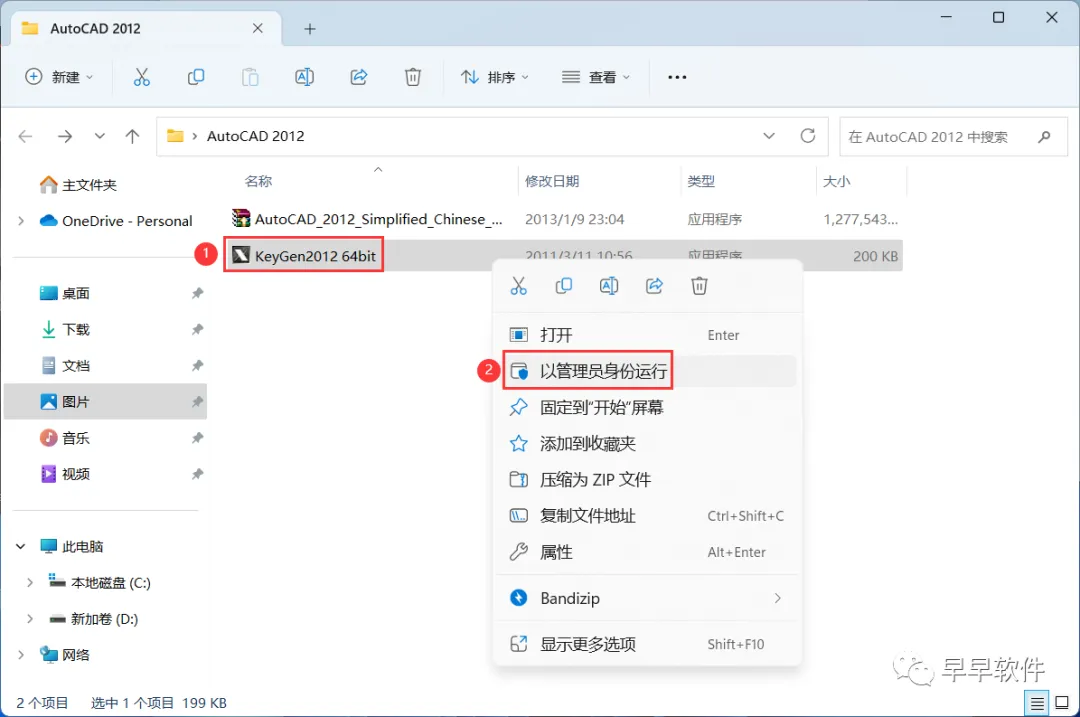Expand the 新加卷 (D:) node
The image size is (1080, 717).
coord(30,619)
